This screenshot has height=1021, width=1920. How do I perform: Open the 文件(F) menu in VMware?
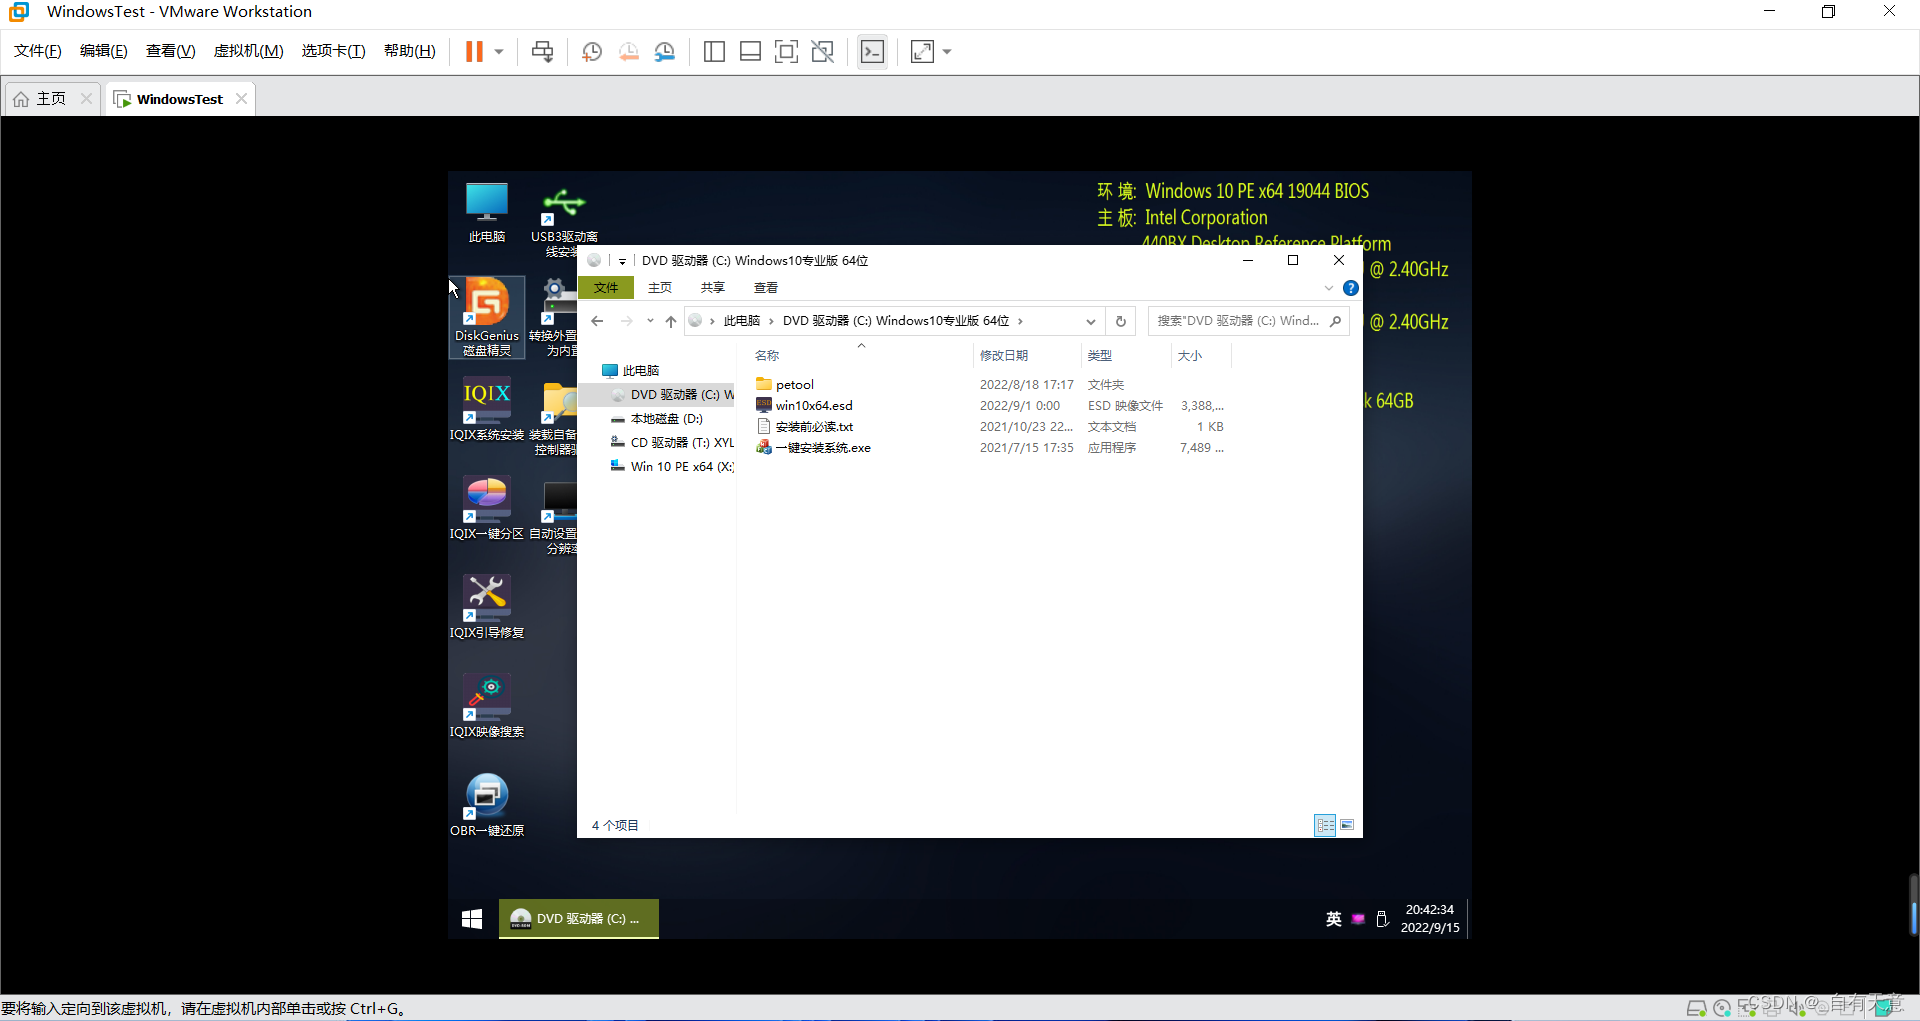[38, 51]
